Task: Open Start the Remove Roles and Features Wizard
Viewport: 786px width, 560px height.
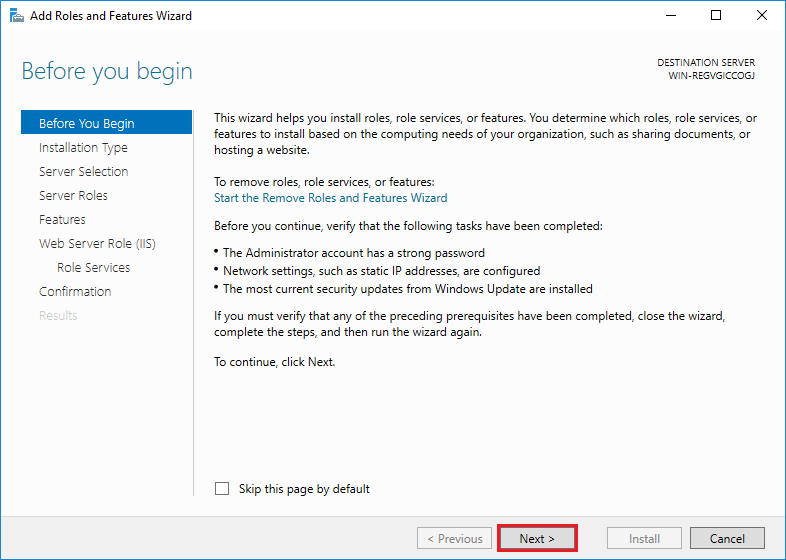Action: 330,198
